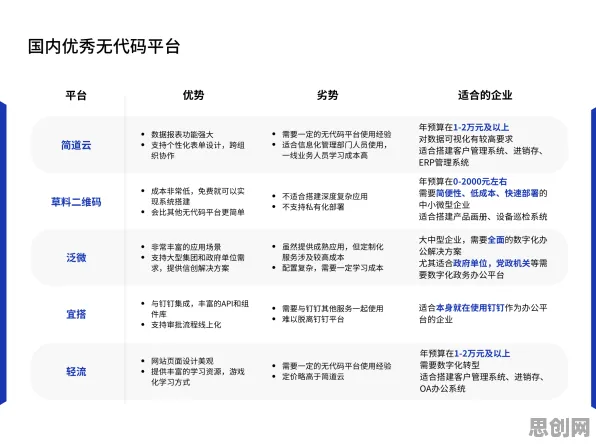This screenshot has width=596, height=446.
Task: Click 虽然提供成熟应用,但定制化 text
Action: (x=333, y=247)
